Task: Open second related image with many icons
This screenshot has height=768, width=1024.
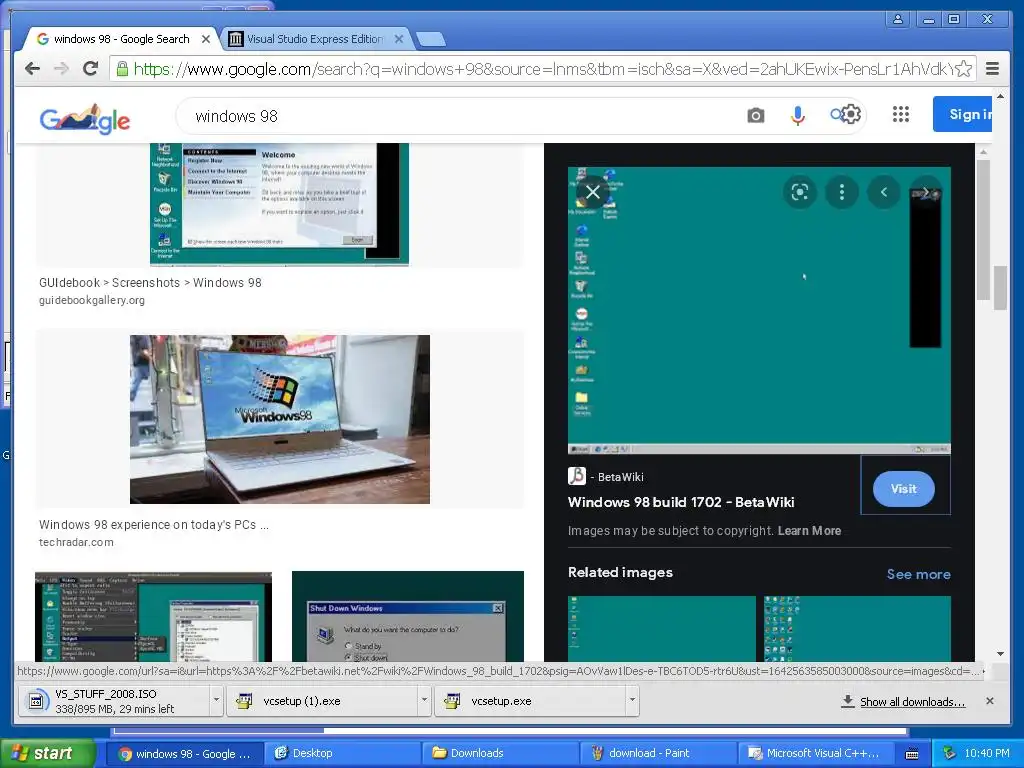Action: (x=857, y=628)
